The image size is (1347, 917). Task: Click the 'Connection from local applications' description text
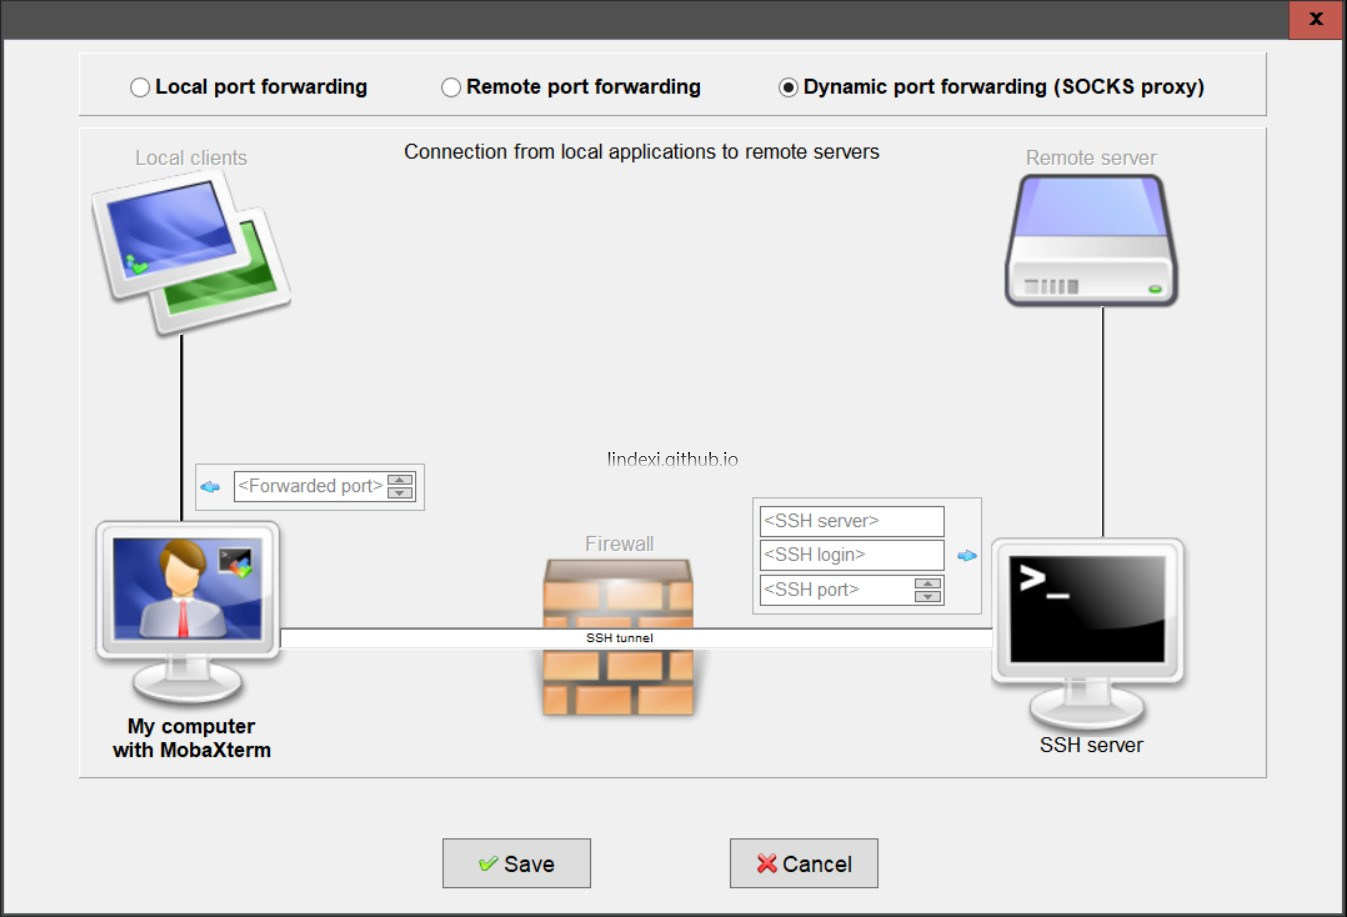point(642,152)
